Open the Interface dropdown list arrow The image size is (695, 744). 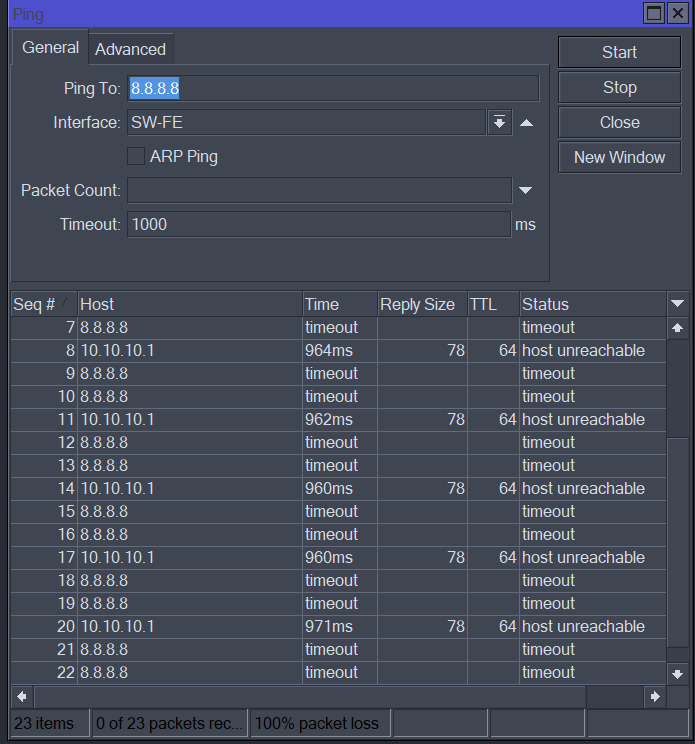(x=499, y=123)
